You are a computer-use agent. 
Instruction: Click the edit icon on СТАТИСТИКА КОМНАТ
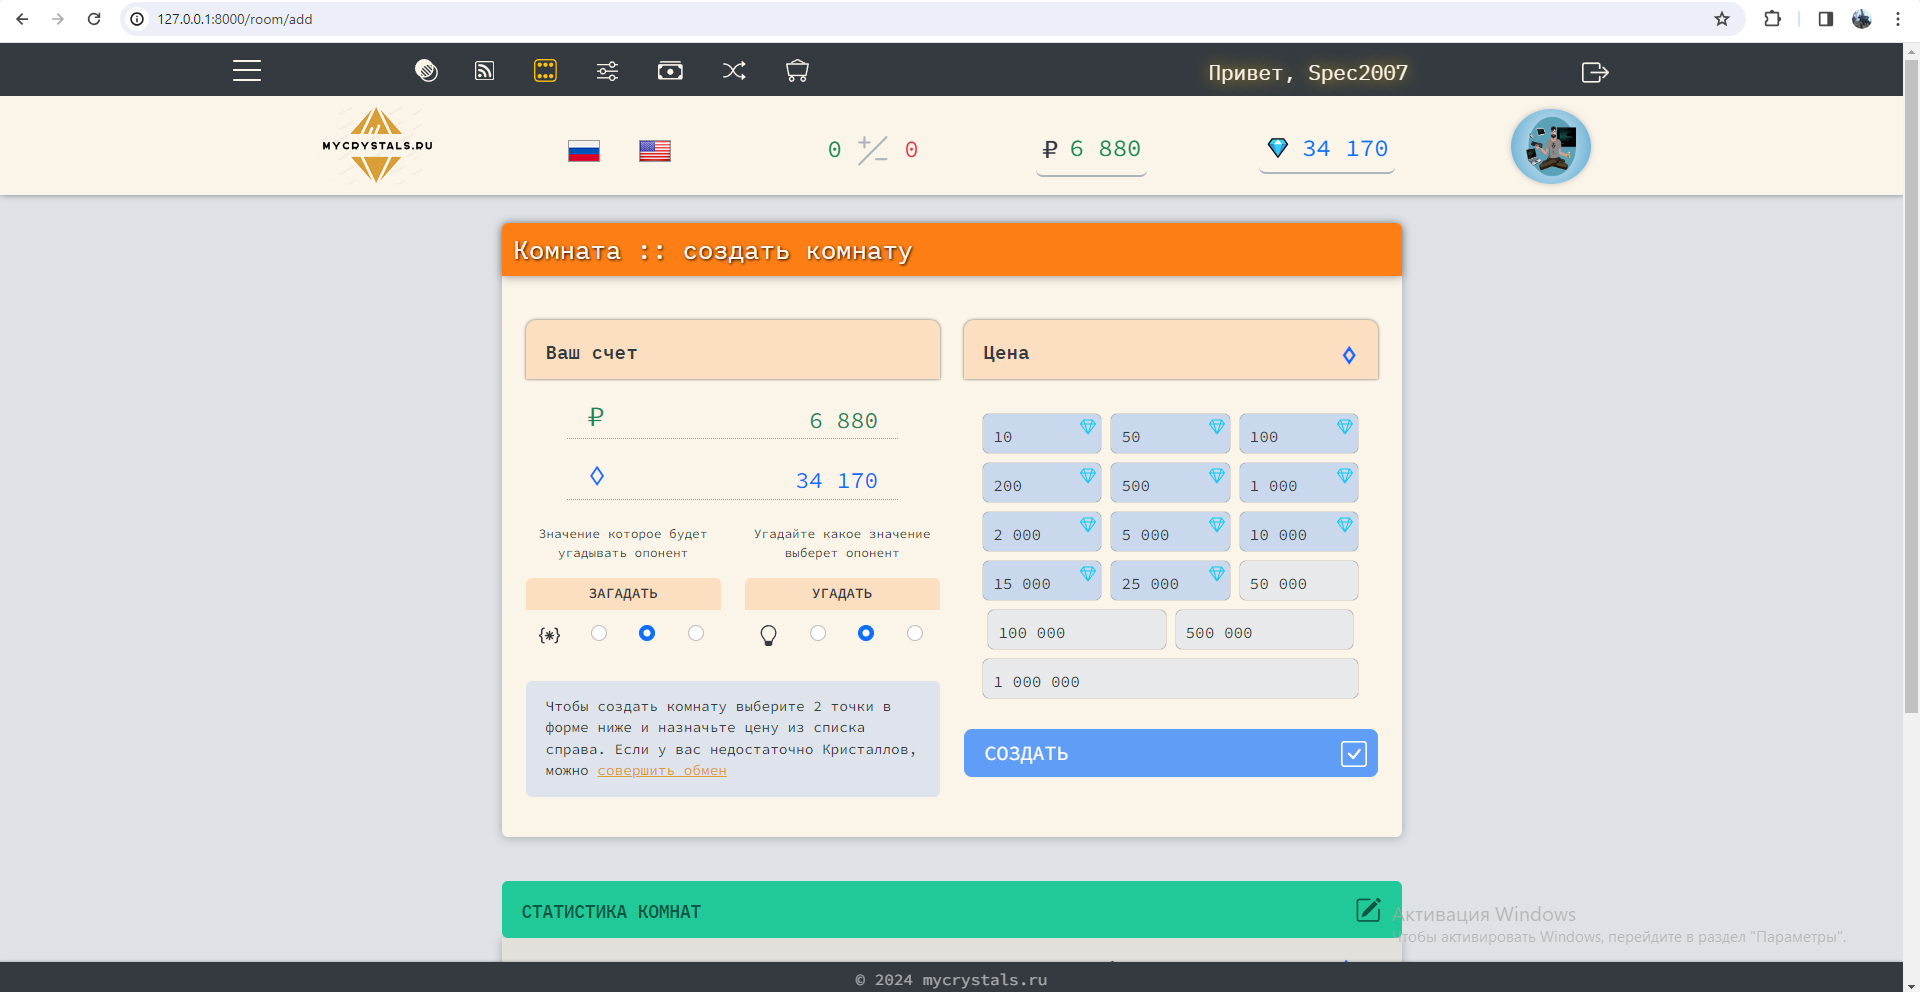tap(1368, 909)
